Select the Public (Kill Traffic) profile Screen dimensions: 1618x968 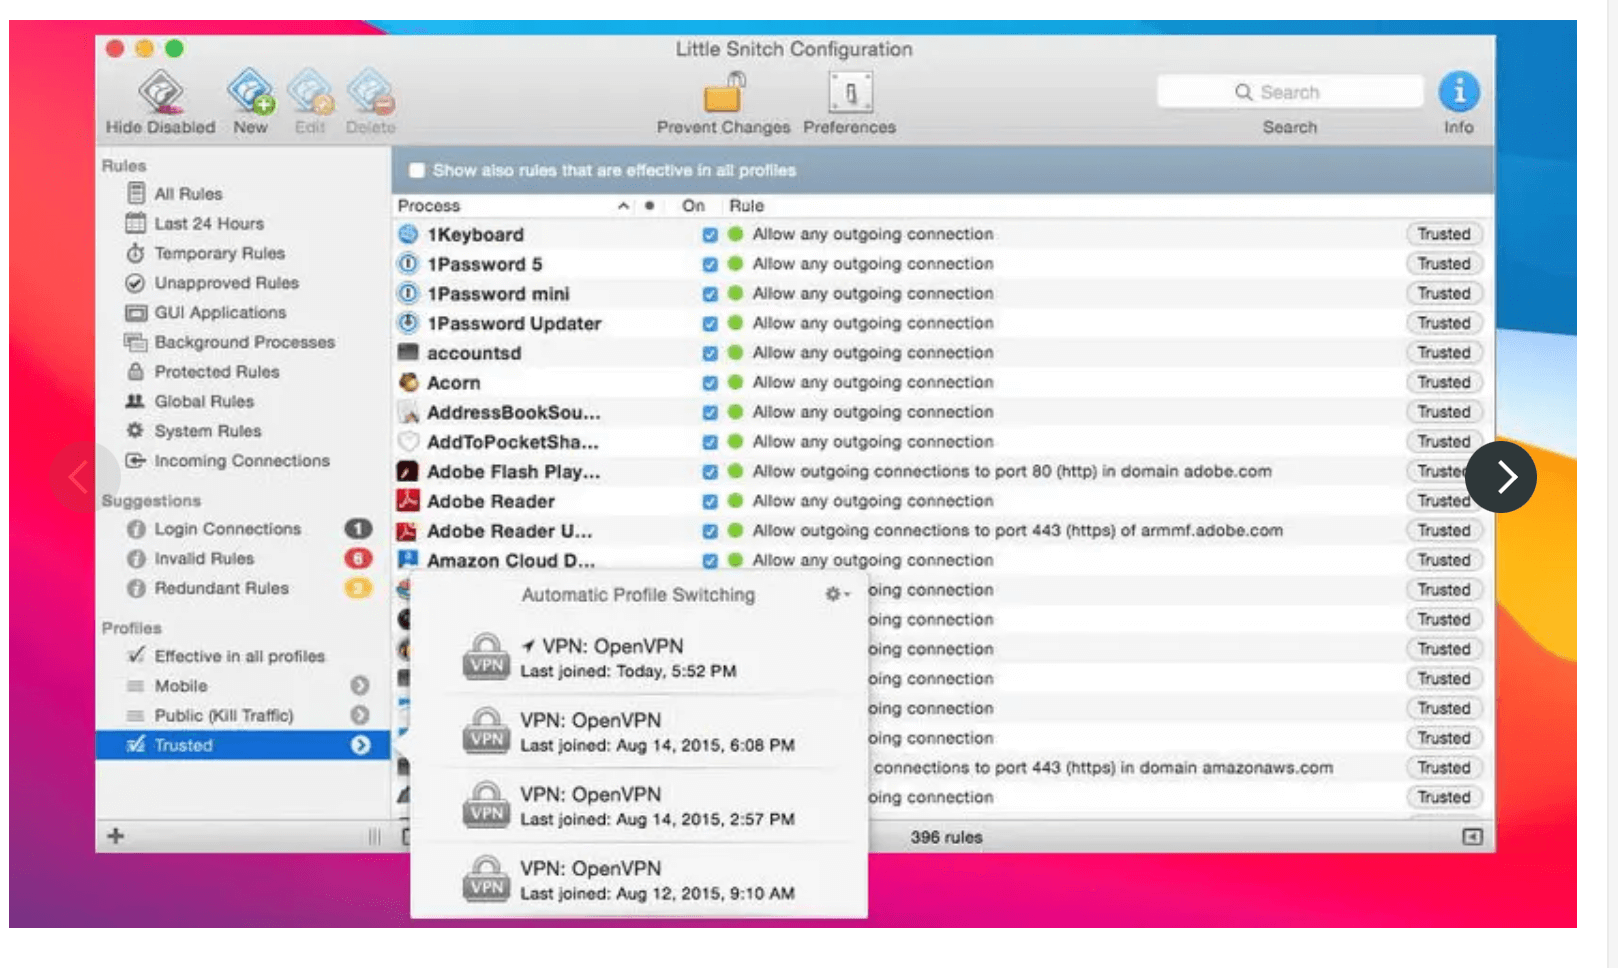[x=224, y=716]
